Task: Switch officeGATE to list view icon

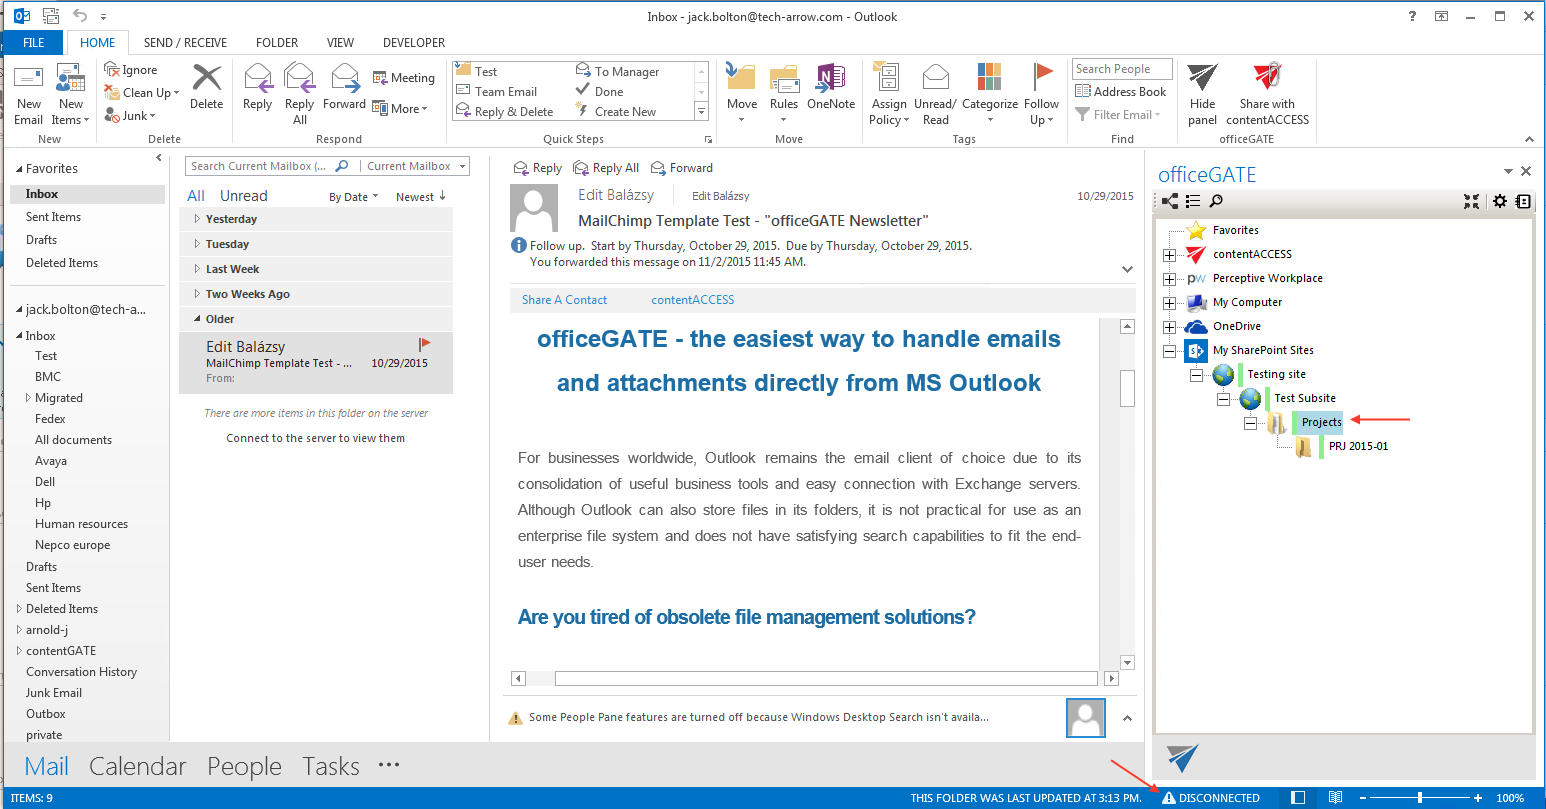Action: [x=1193, y=201]
